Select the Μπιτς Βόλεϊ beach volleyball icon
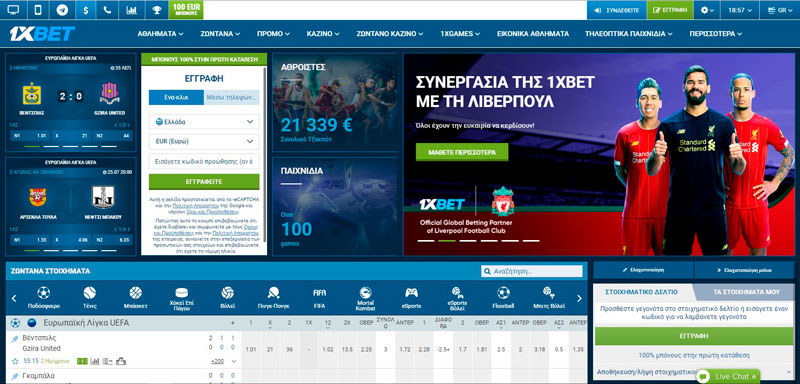The height and width of the screenshot is (384, 800). tap(549, 298)
